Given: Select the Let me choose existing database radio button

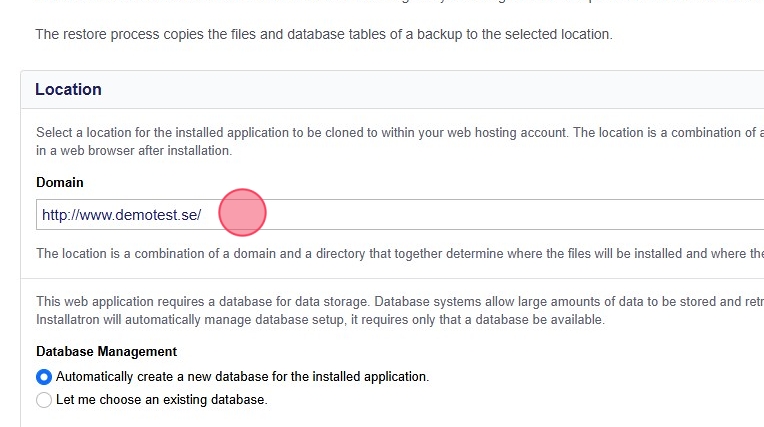Looking at the screenshot, I should click(44, 400).
